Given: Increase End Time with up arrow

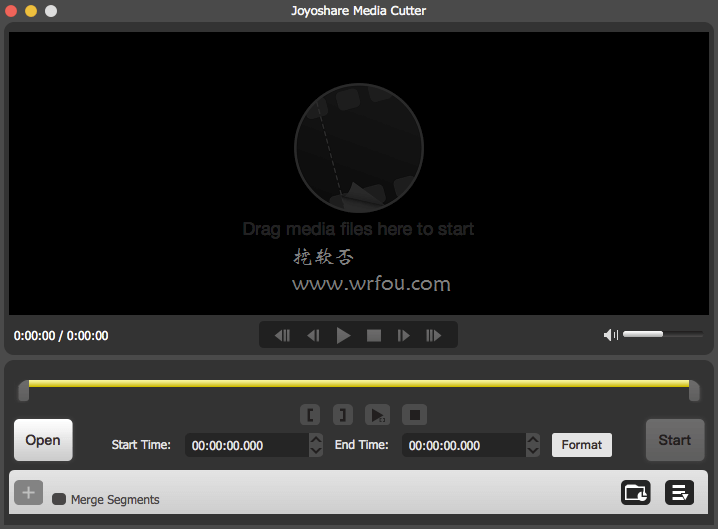Looking at the screenshot, I should pos(533,439).
